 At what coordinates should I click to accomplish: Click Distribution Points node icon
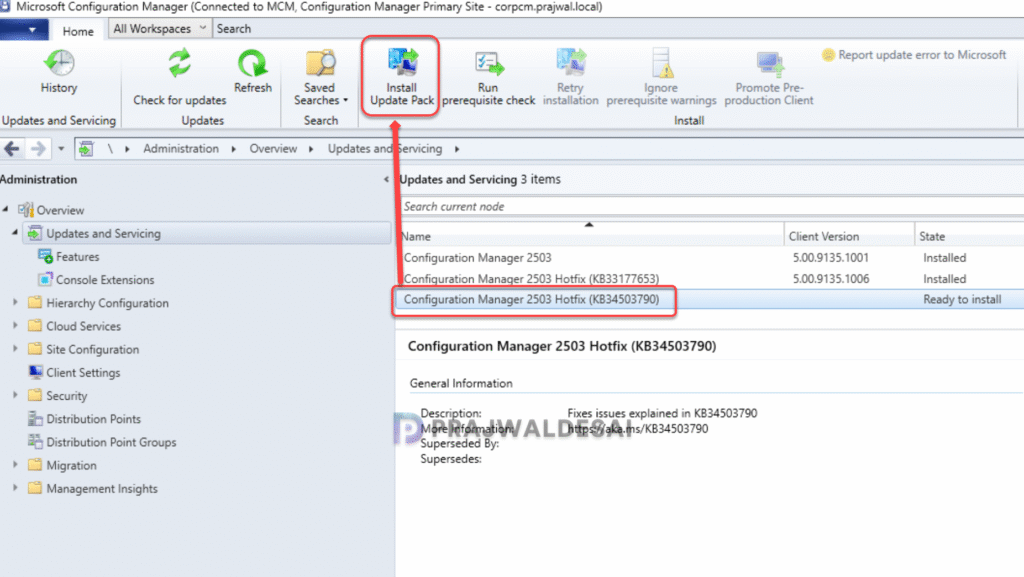point(35,418)
